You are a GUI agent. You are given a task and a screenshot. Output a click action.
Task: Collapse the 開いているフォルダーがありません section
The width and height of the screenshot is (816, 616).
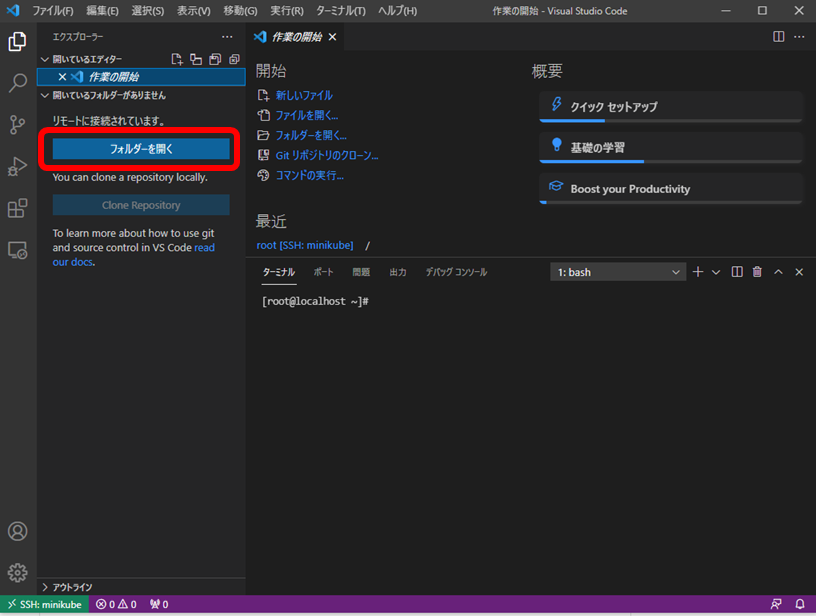[45, 95]
